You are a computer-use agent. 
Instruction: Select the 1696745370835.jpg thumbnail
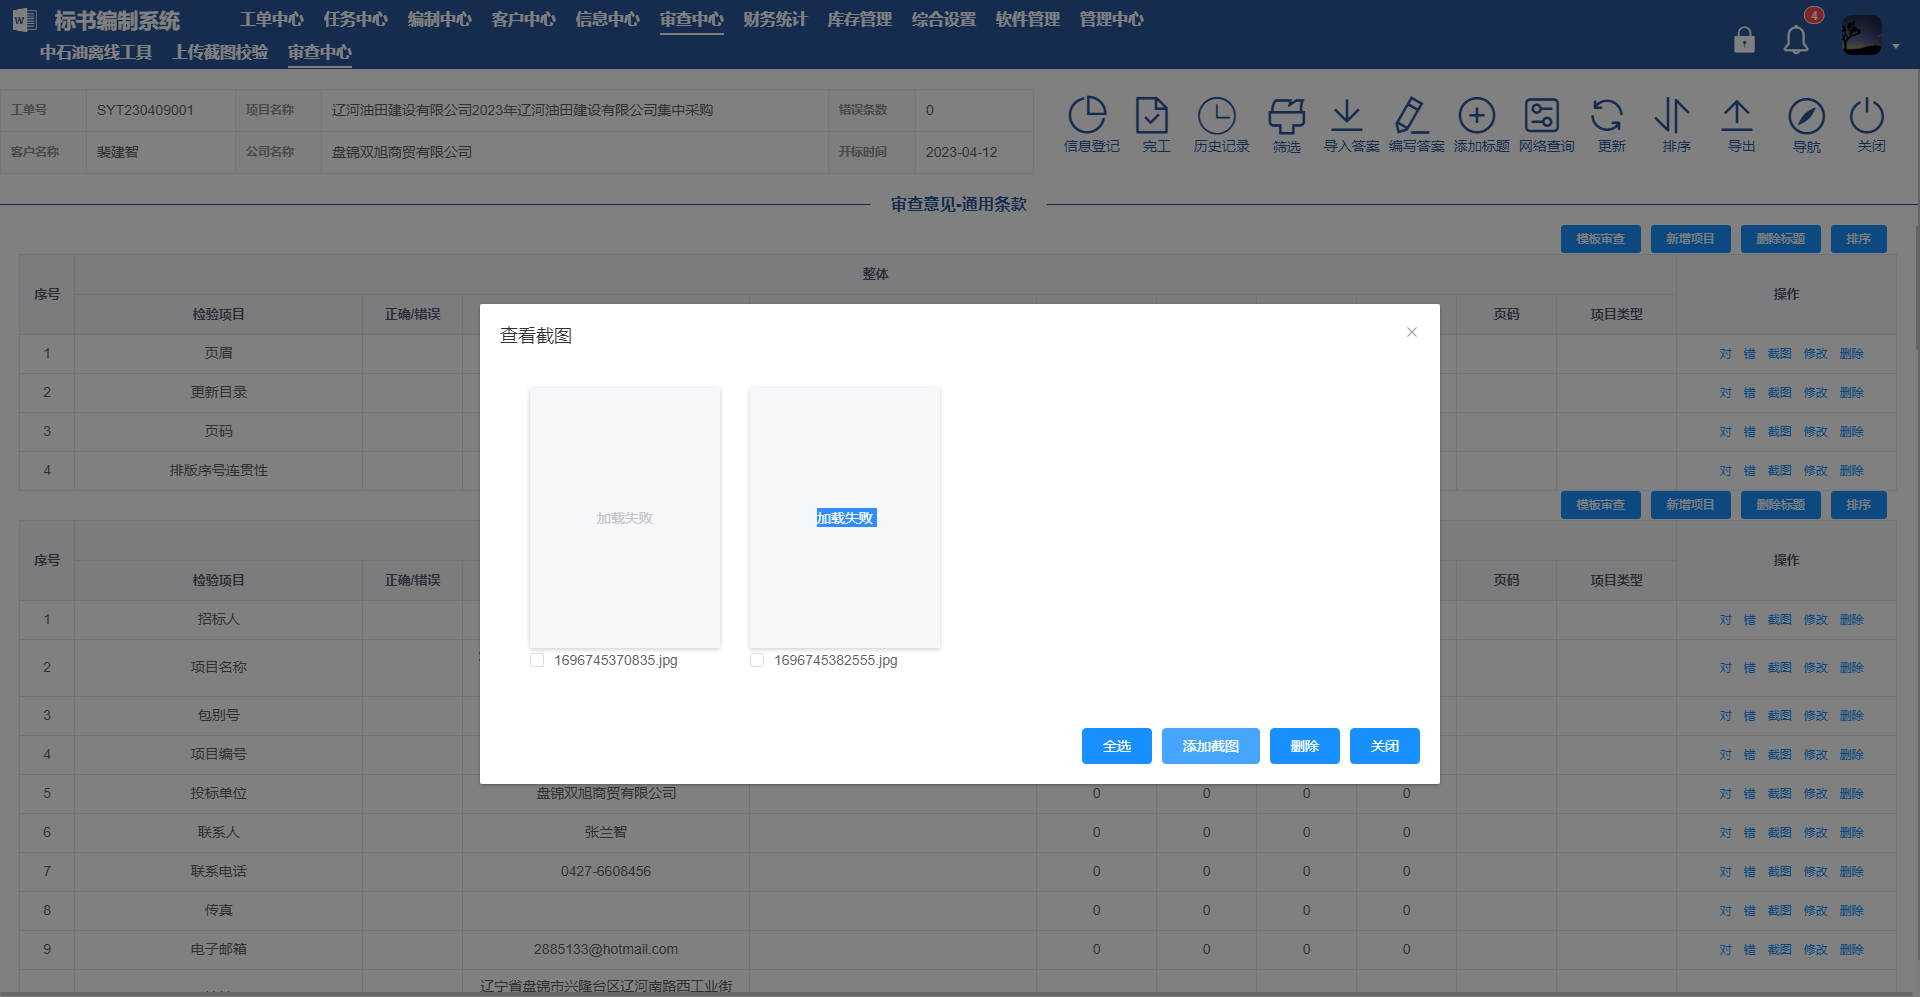[625, 518]
